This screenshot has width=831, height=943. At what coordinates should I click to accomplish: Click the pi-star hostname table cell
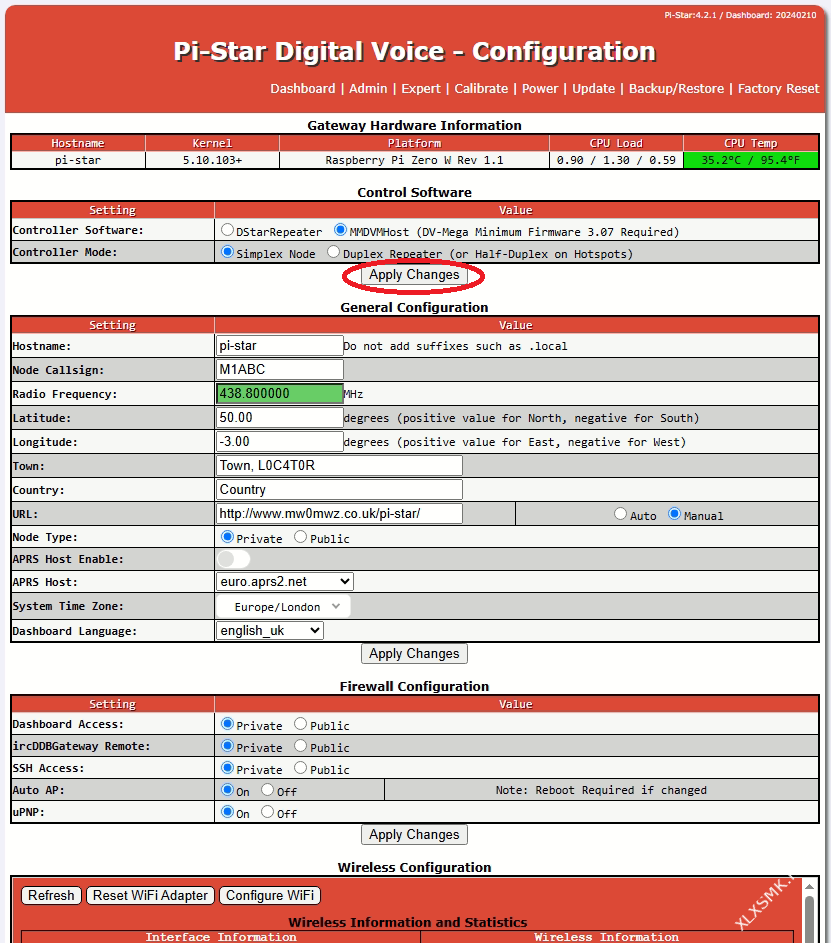click(78, 160)
